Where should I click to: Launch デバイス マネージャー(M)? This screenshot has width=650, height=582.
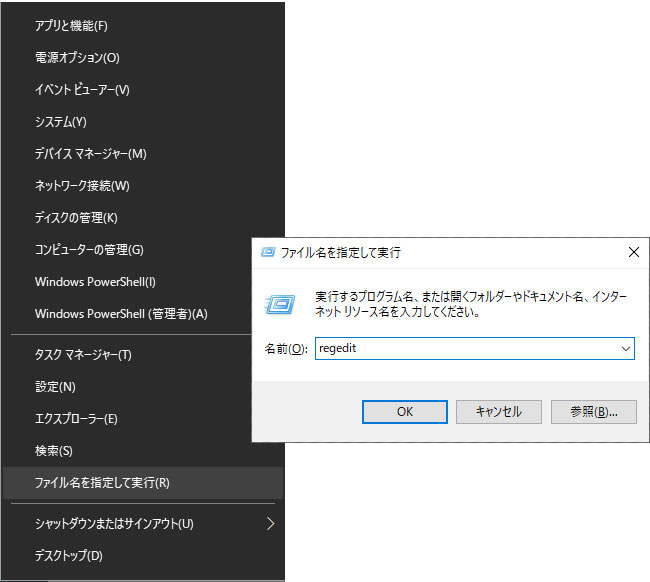tap(143, 154)
